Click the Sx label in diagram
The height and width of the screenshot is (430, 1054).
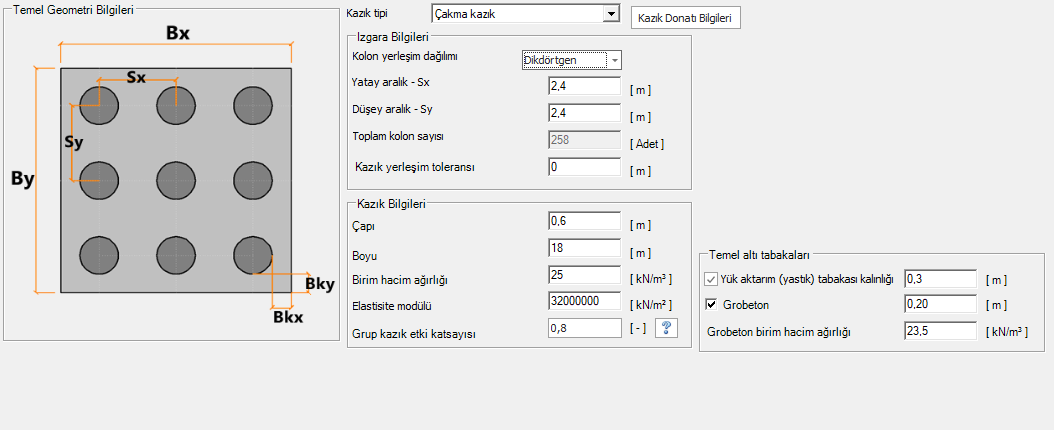click(x=136, y=77)
